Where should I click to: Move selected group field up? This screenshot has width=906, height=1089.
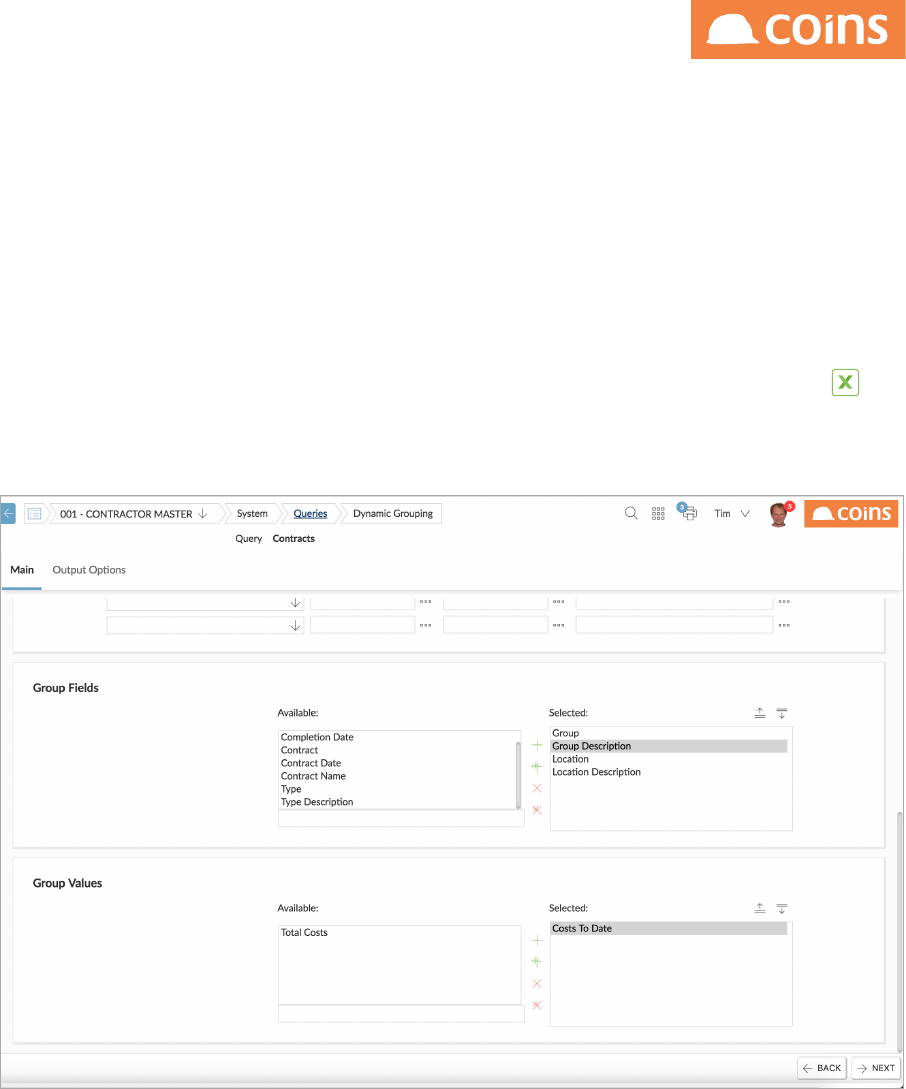(760, 713)
